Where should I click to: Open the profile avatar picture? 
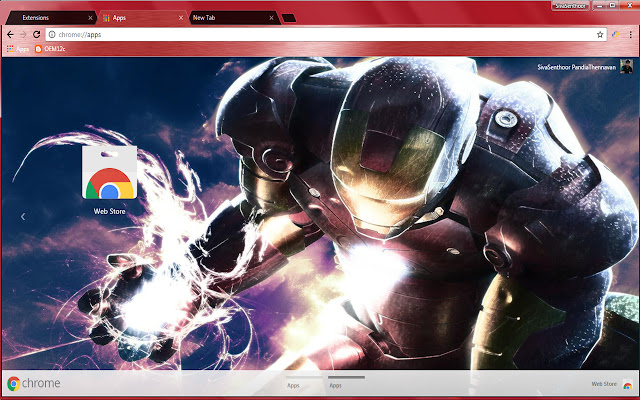point(626,67)
